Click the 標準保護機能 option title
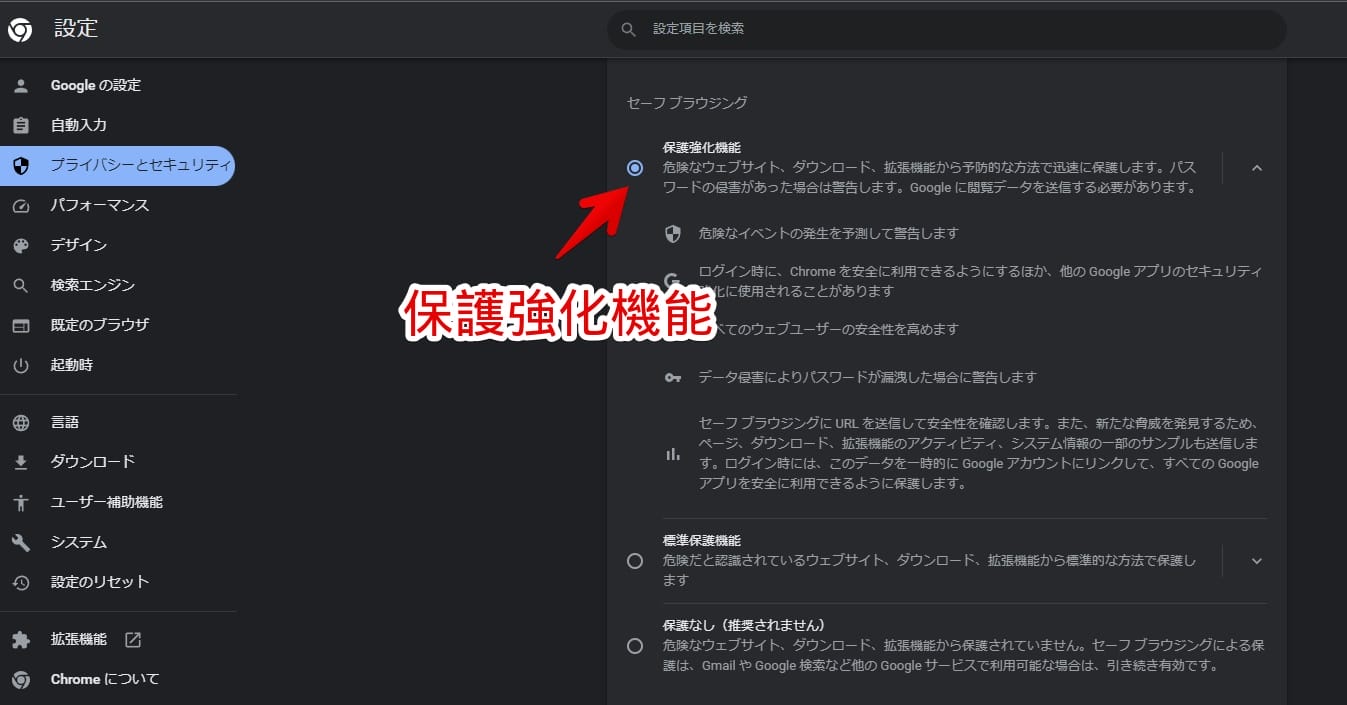This screenshot has width=1347, height=705. pos(701,541)
